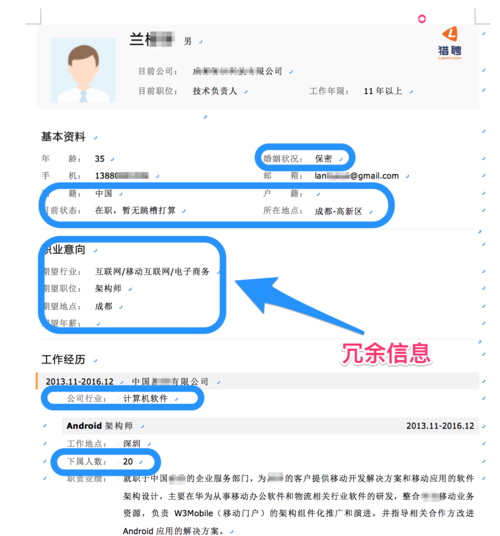Click the 户籍 label

pyautogui.click(x=283, y=193)
